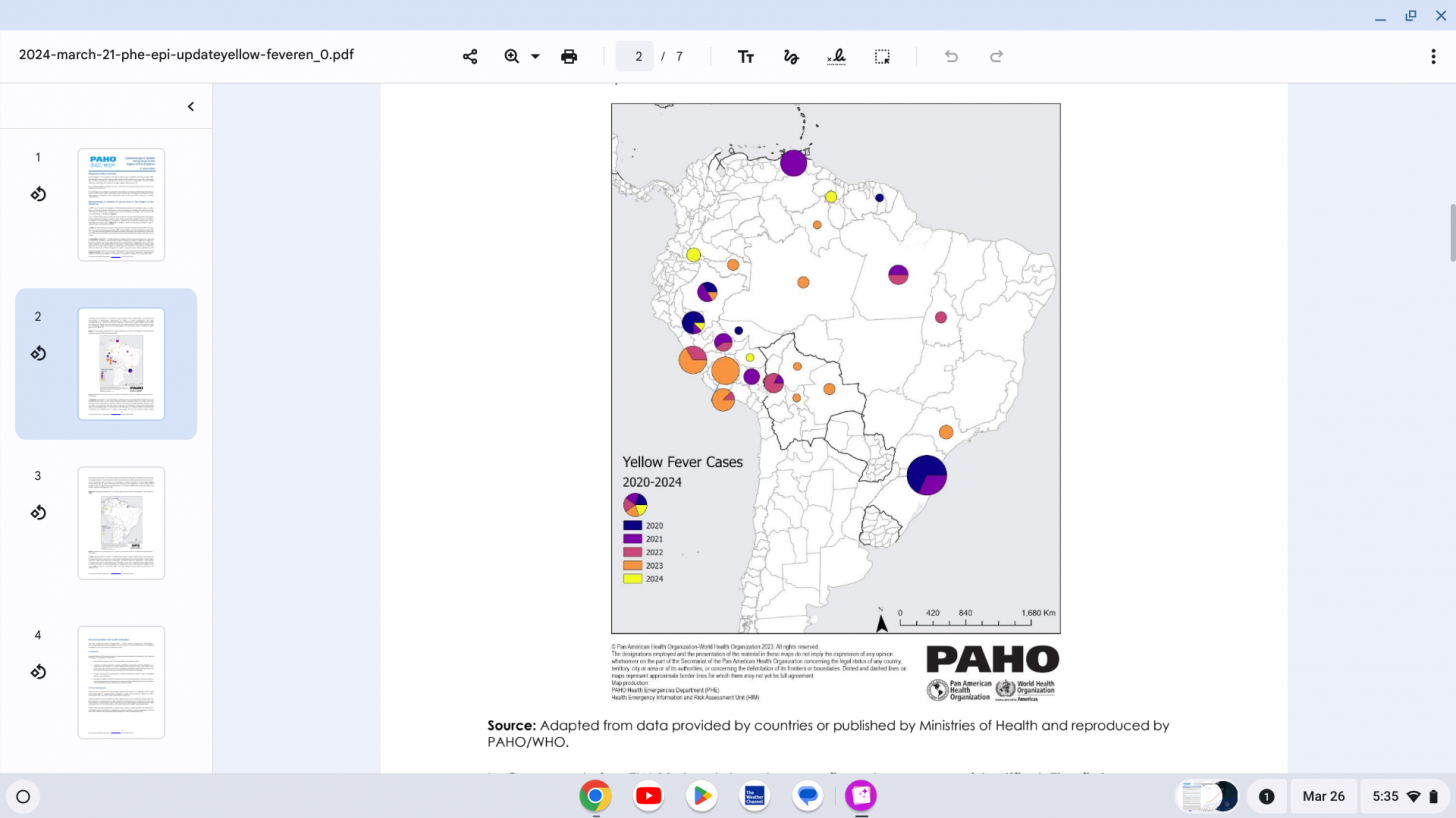The width and height of the screenshot is (1456, 818).
Task: Choose the area selection tool
Action: click(x=882, y=56)
